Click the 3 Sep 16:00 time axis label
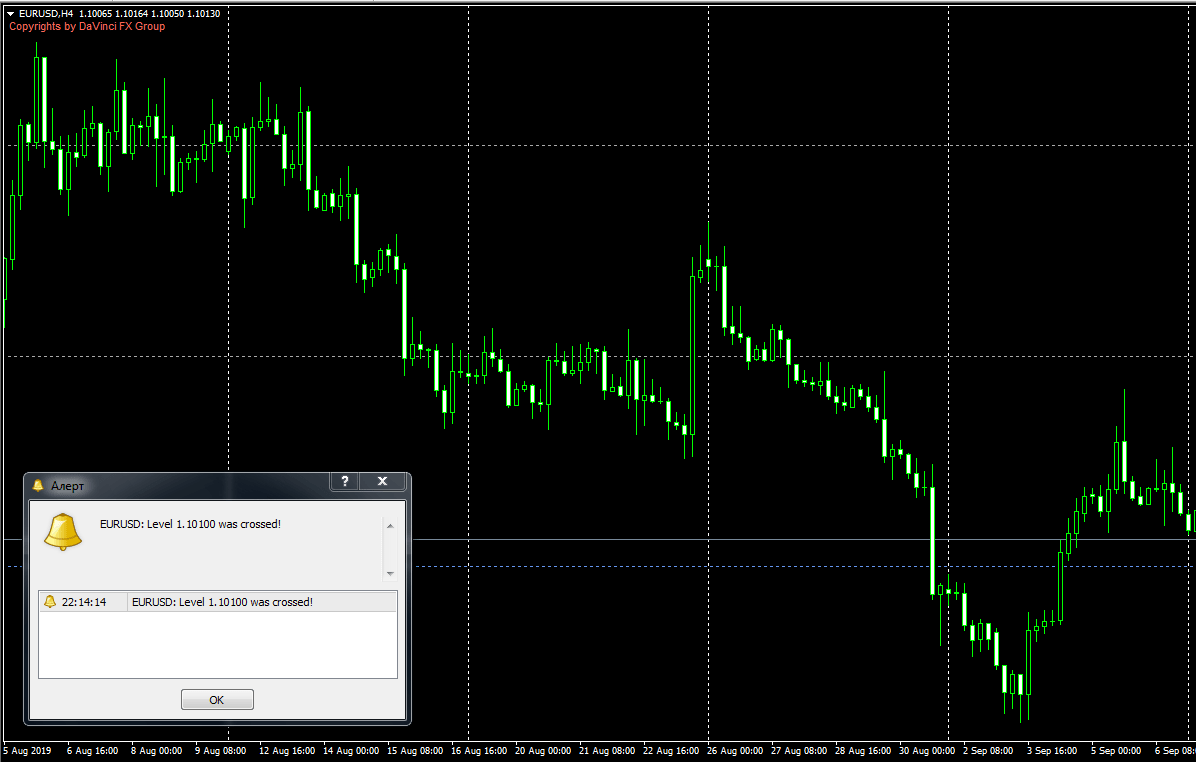Image resolution: width=1196 pixels, height=762 pixels. click(x=1052, y=751)
